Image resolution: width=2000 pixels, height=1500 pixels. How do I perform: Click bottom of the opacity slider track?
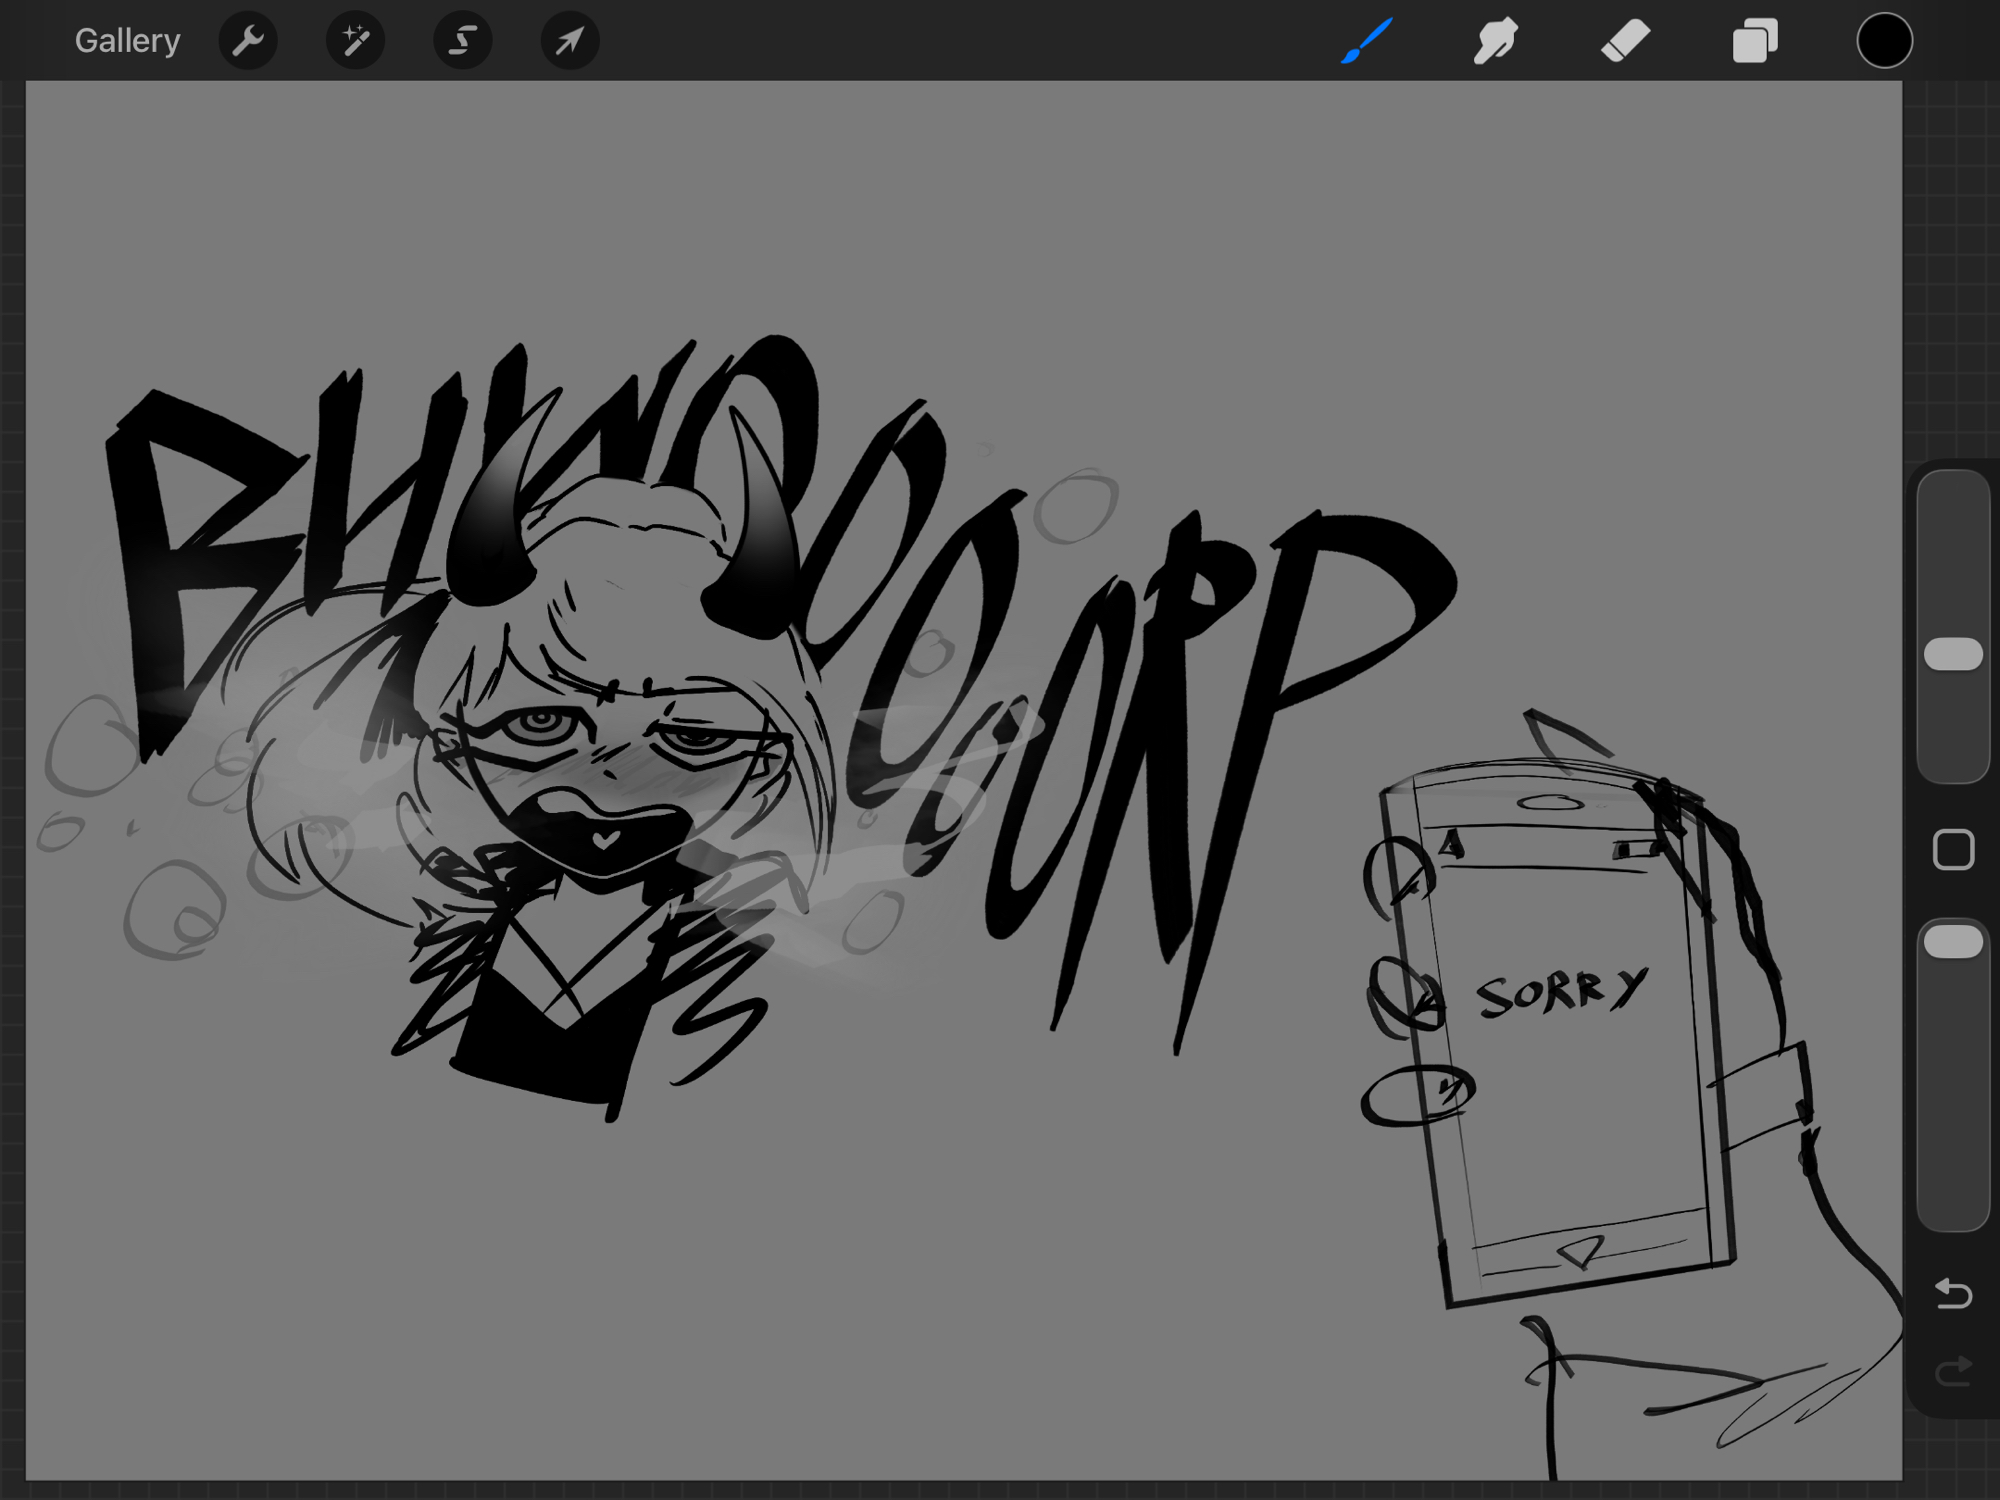click(x=1953, y=1210)
